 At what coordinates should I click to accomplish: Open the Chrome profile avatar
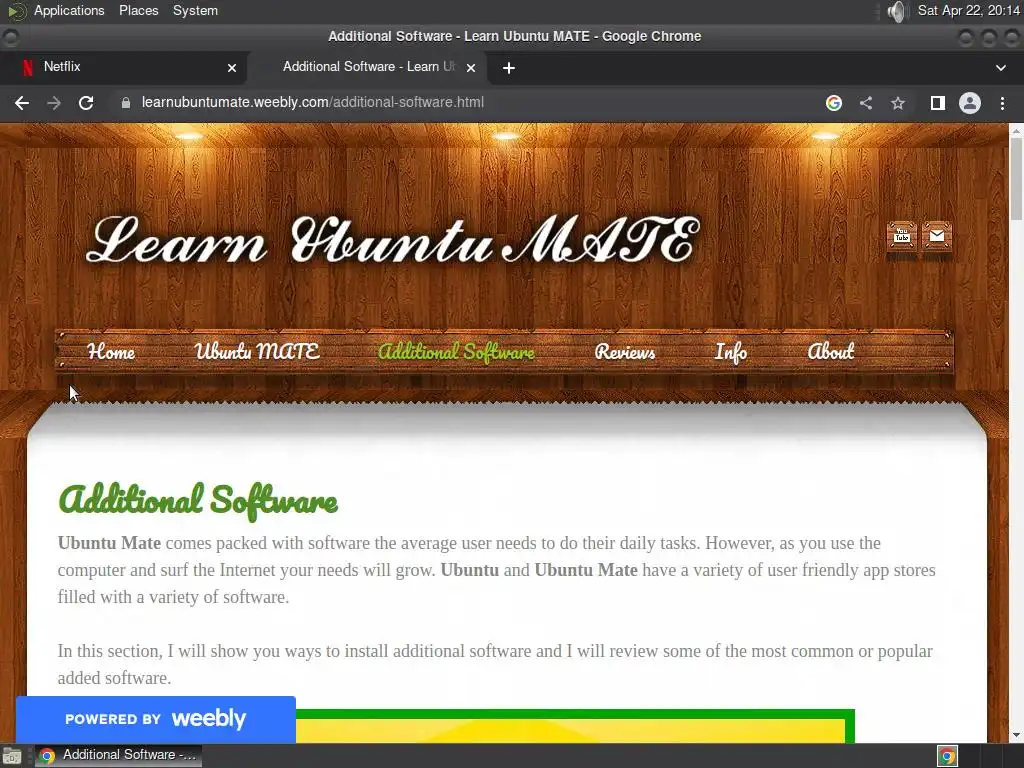970,103
